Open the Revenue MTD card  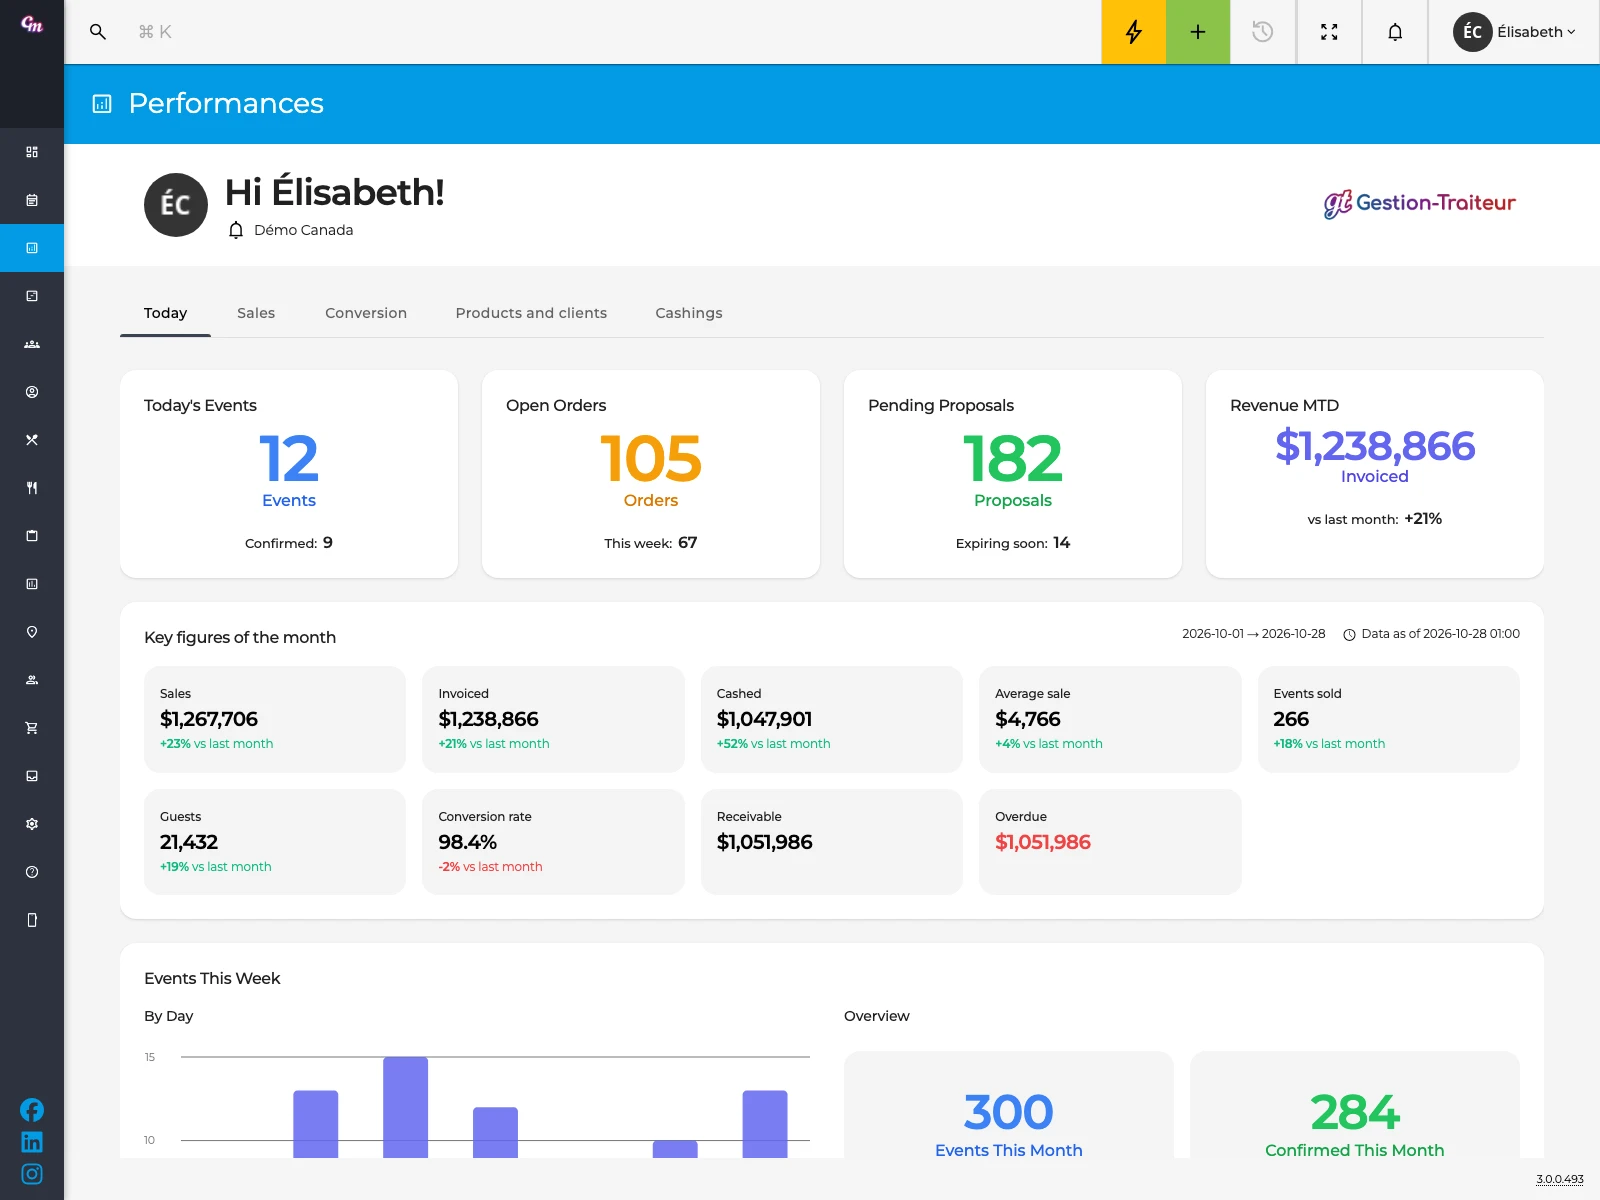point(1375,474)
